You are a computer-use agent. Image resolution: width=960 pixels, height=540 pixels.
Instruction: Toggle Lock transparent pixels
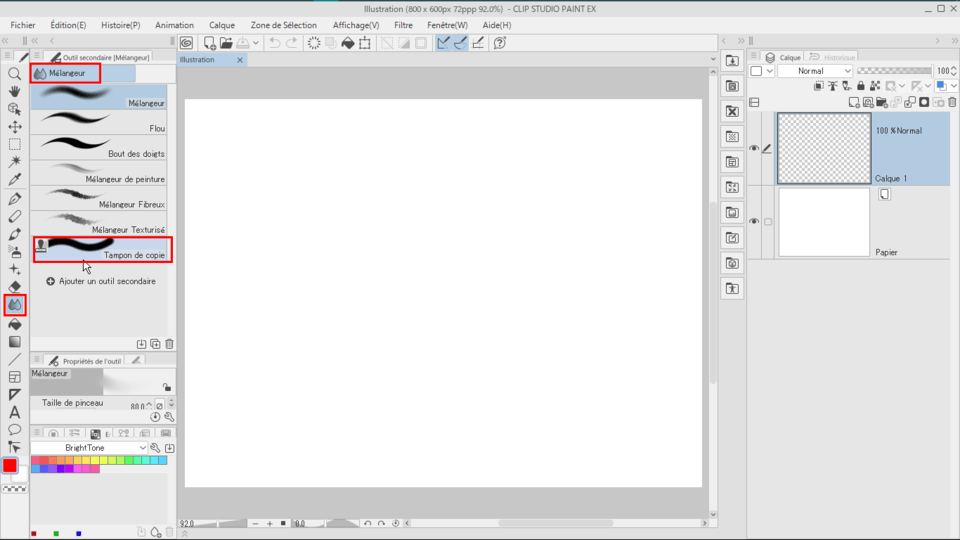coord(875,86)
